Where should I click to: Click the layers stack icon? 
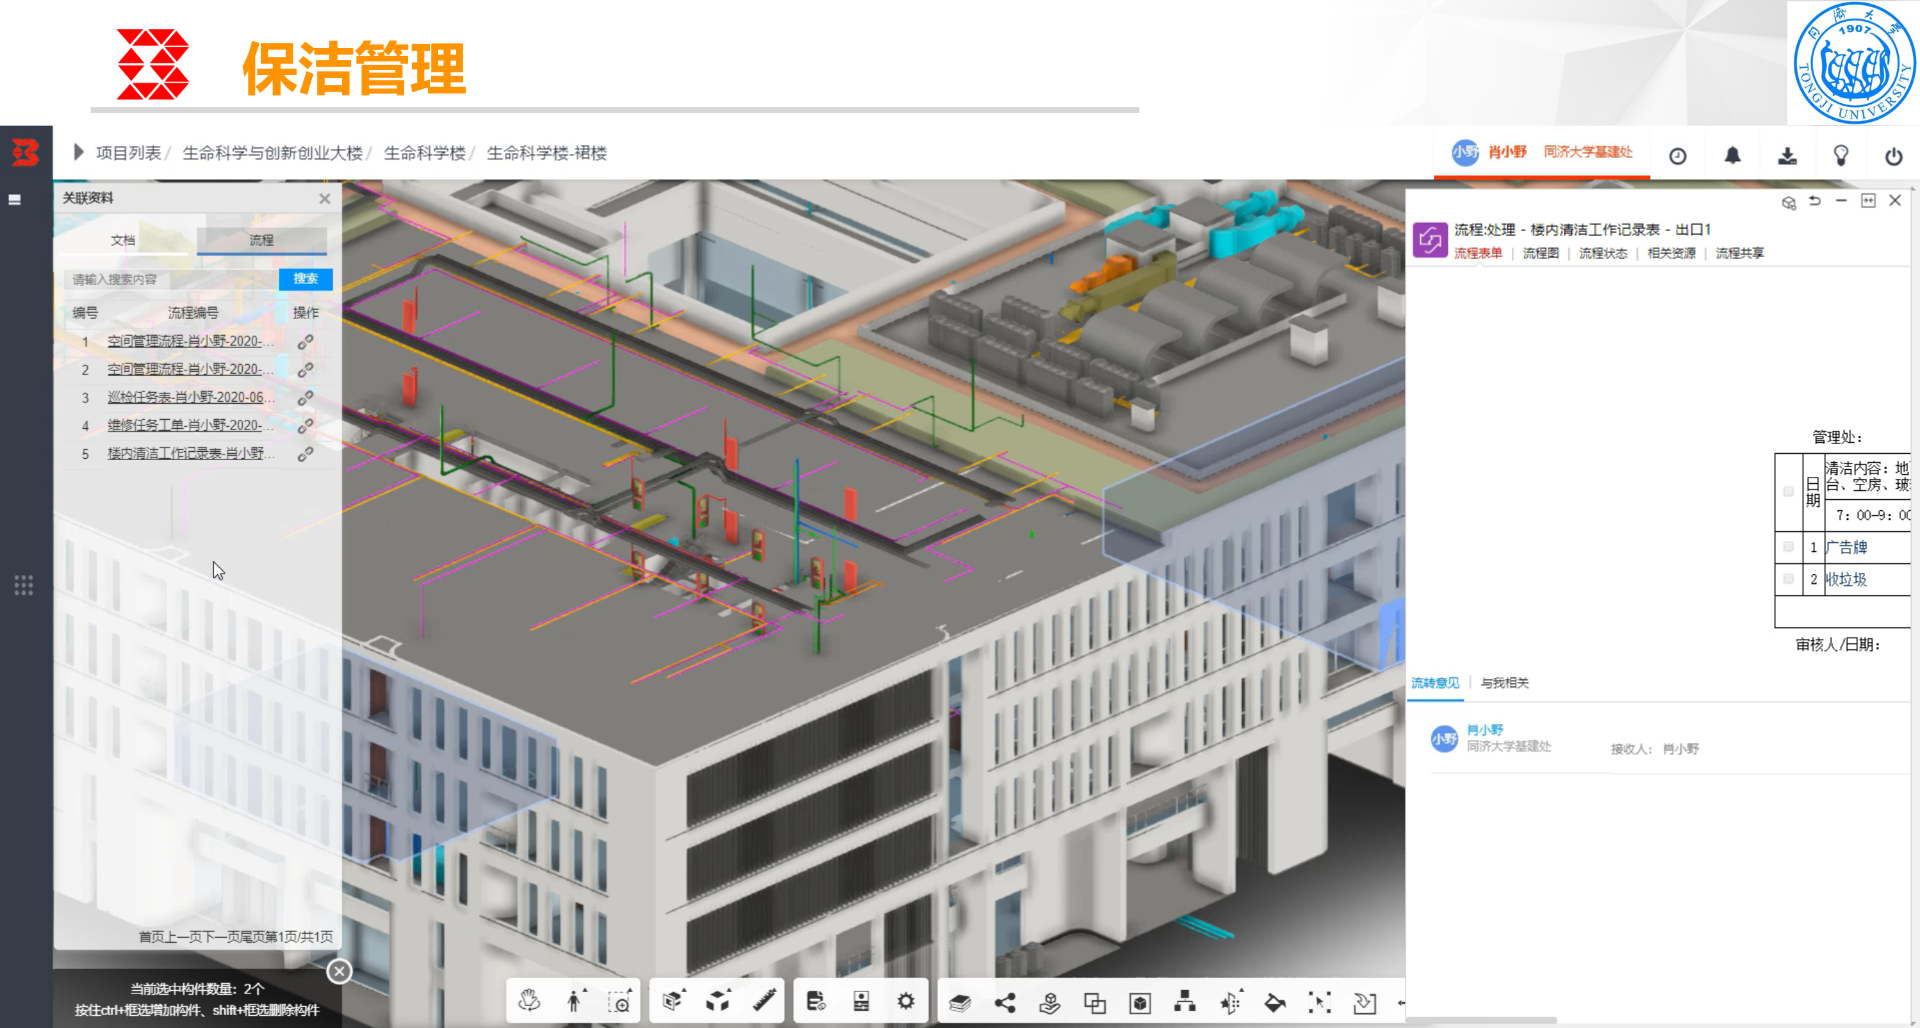pyautogui.click(x=960, y=1002)
